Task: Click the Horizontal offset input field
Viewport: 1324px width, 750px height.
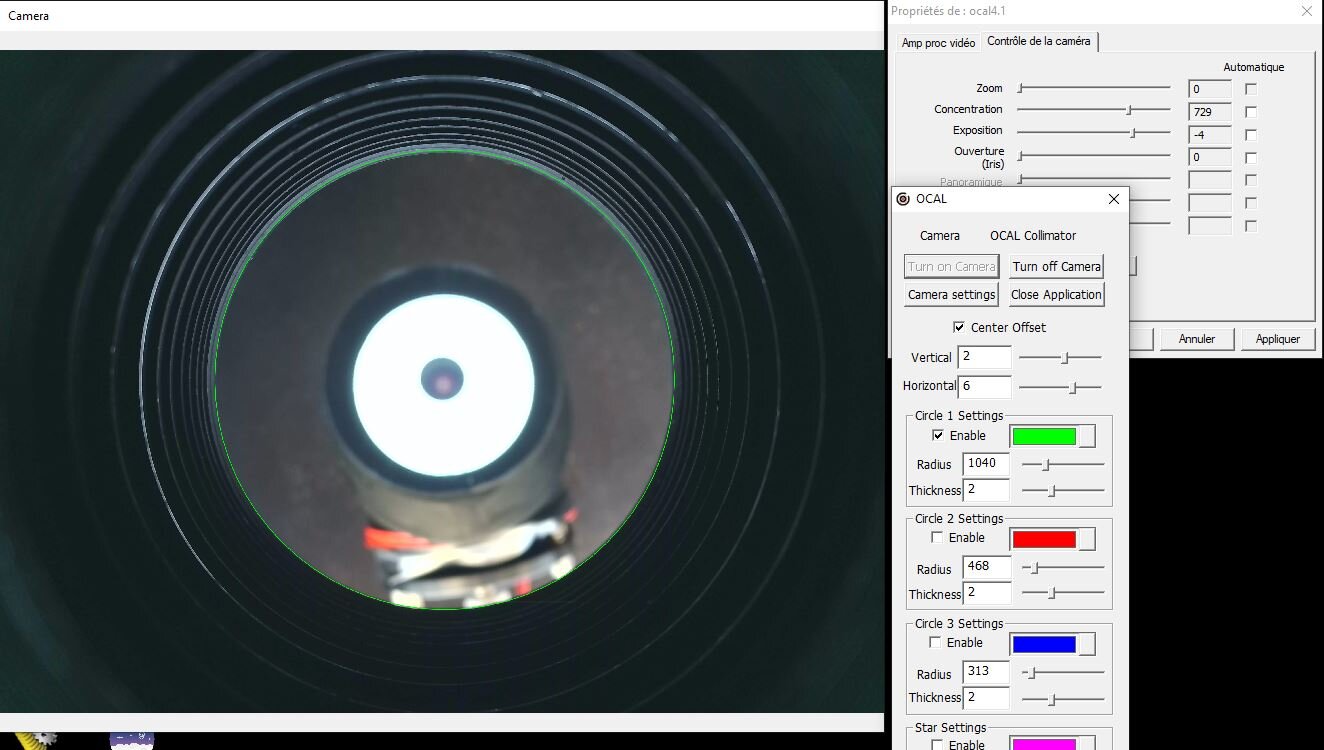Action: (984, 386)
